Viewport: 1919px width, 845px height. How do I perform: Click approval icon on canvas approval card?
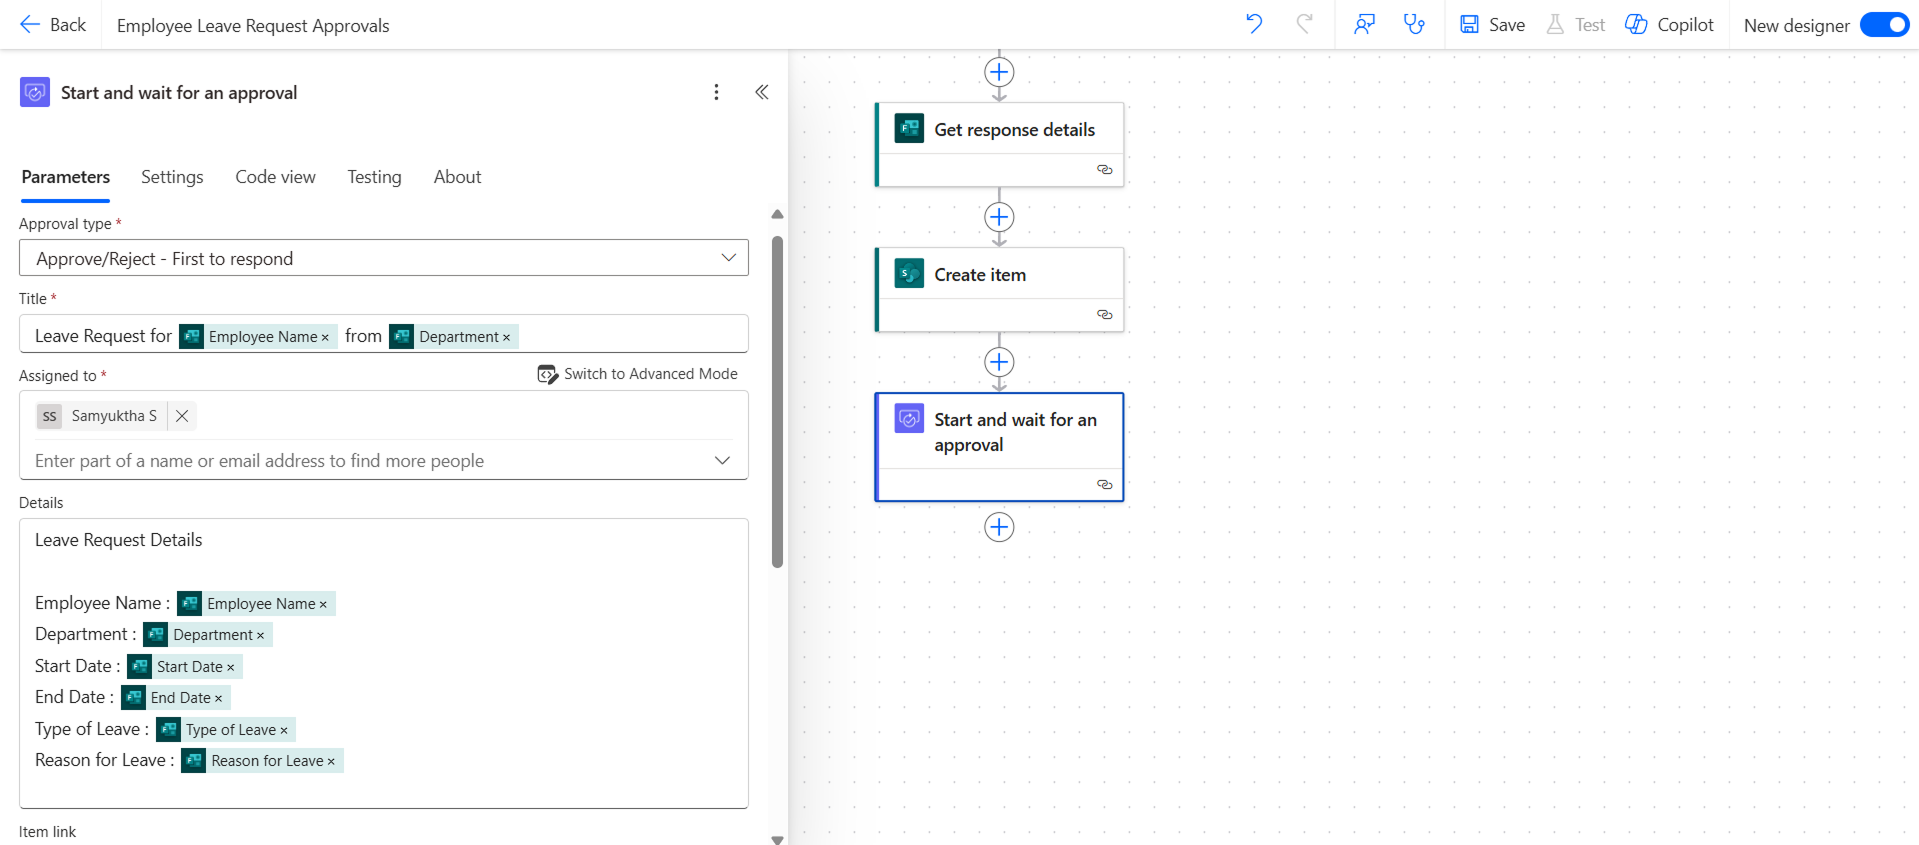click(909, 418)
